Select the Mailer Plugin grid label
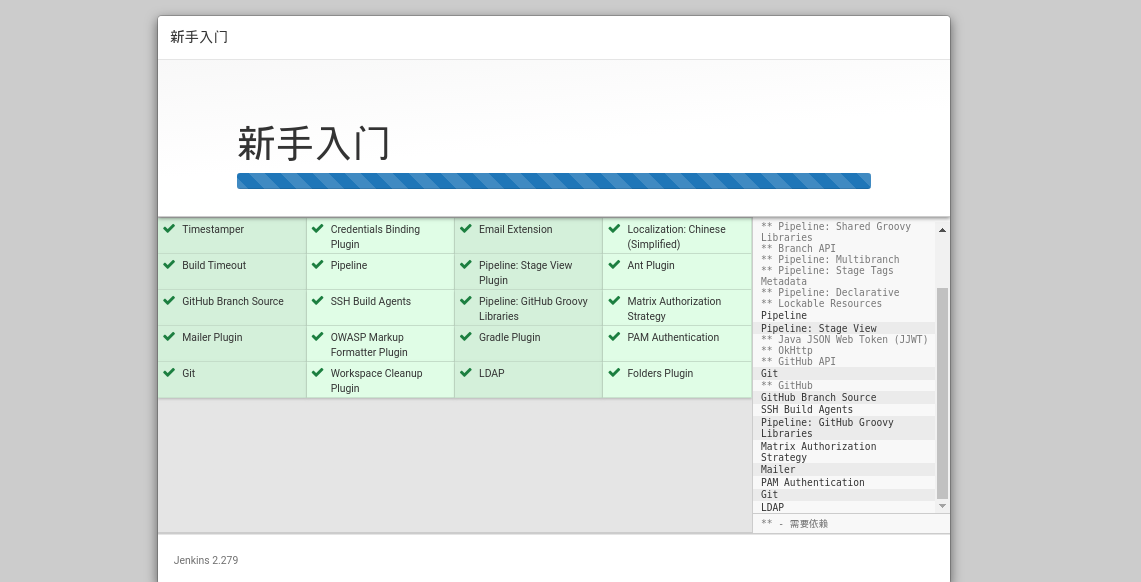This screenshot has width=1141, height=582. [x=212, y=337]
